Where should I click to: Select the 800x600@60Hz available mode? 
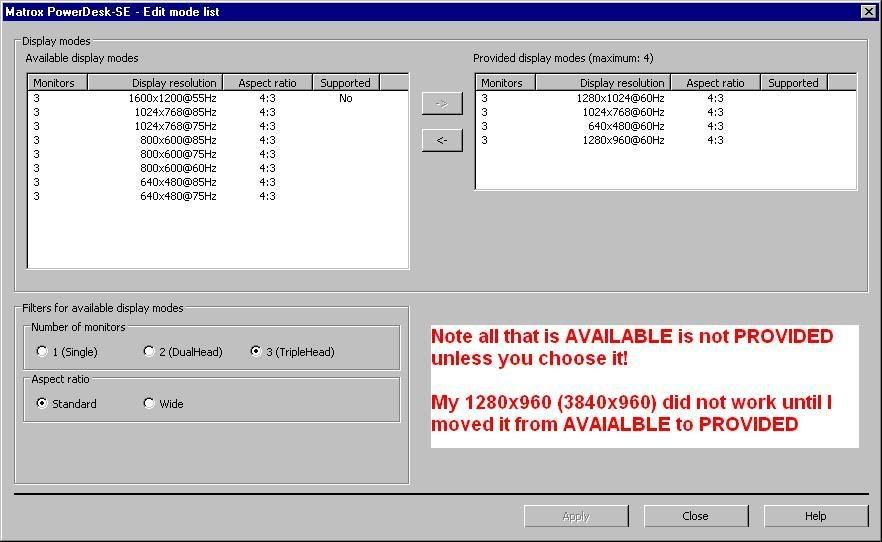pos(218,168)
